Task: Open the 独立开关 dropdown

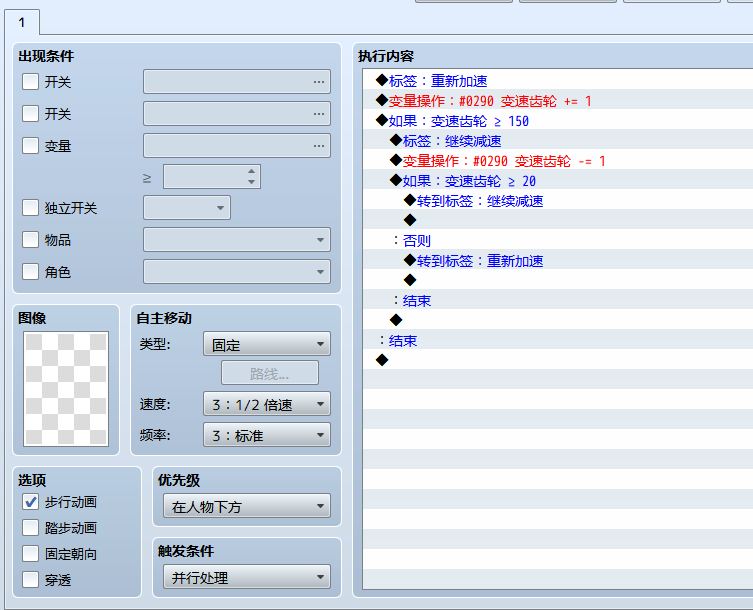Action: coord(187,207)
